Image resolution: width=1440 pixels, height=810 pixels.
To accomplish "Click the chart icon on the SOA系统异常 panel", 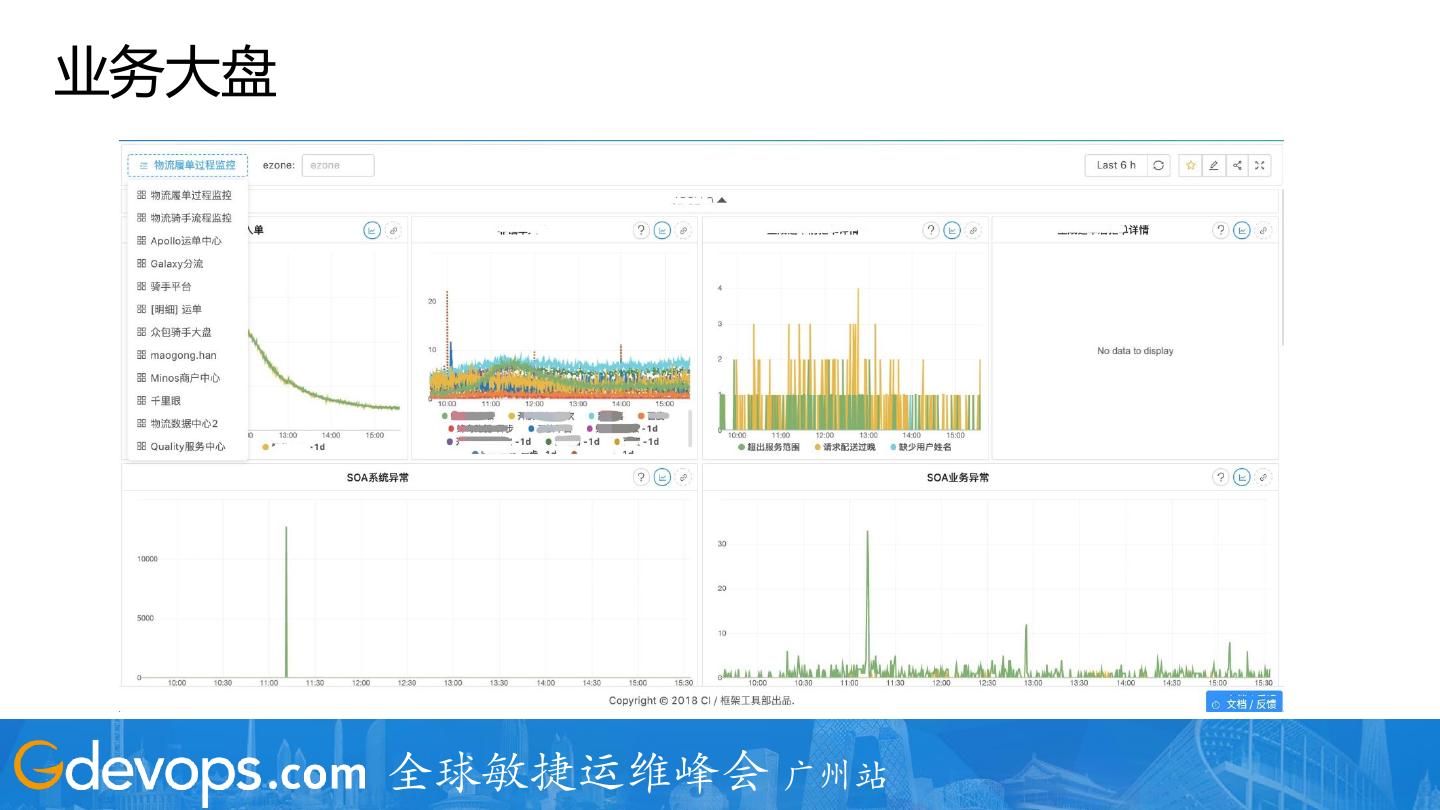I will 662,477.
